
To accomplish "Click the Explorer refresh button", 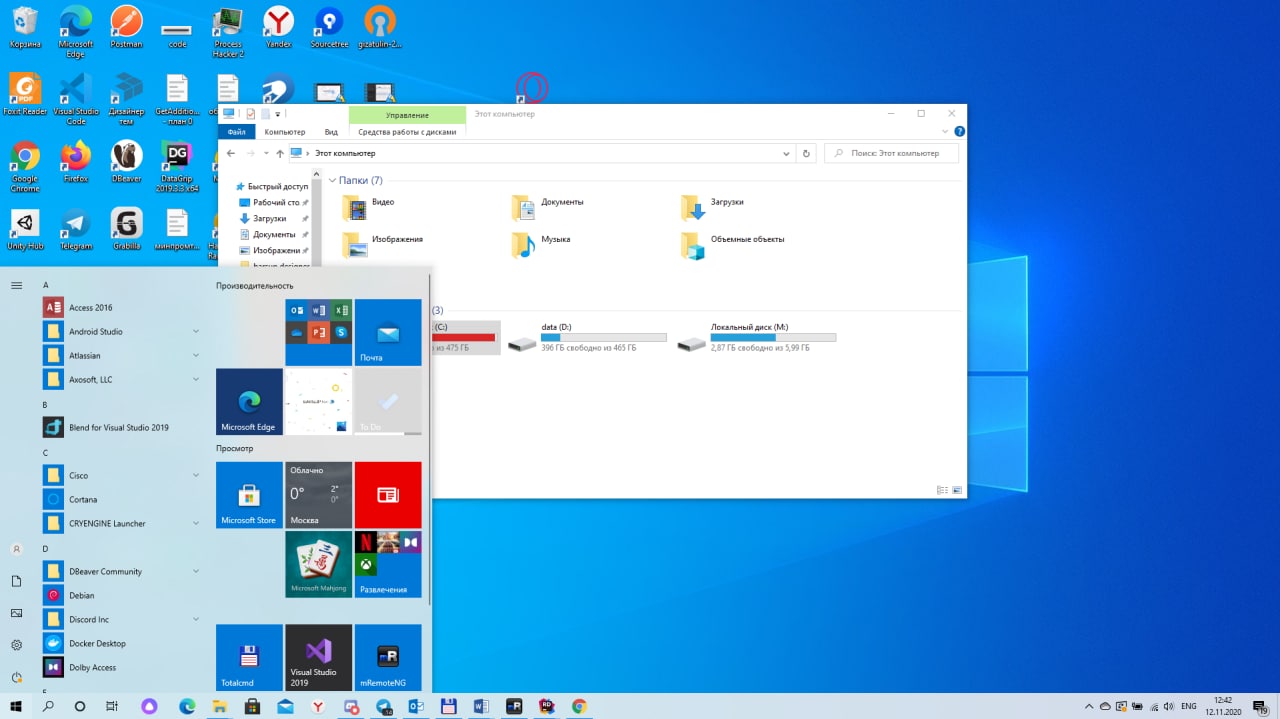I will click(x=807, y=153).
